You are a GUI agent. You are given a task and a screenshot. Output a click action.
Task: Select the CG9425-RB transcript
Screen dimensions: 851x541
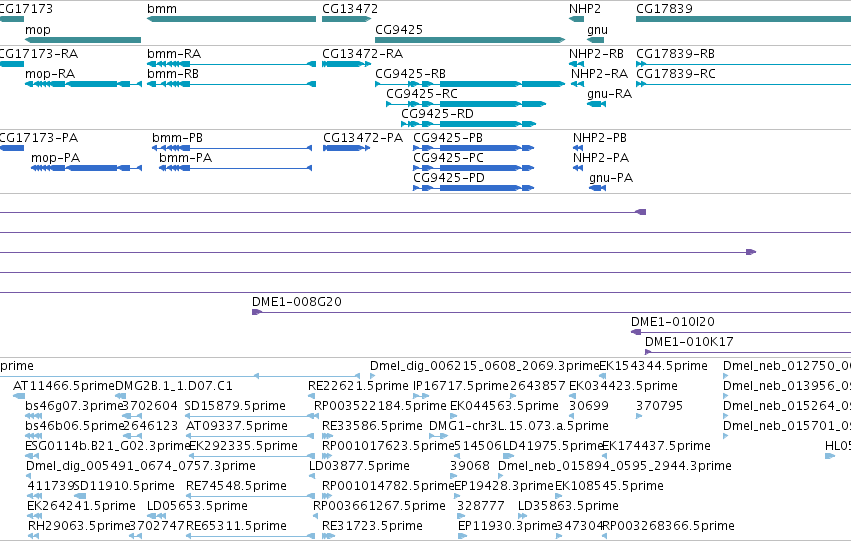[470, 84]
